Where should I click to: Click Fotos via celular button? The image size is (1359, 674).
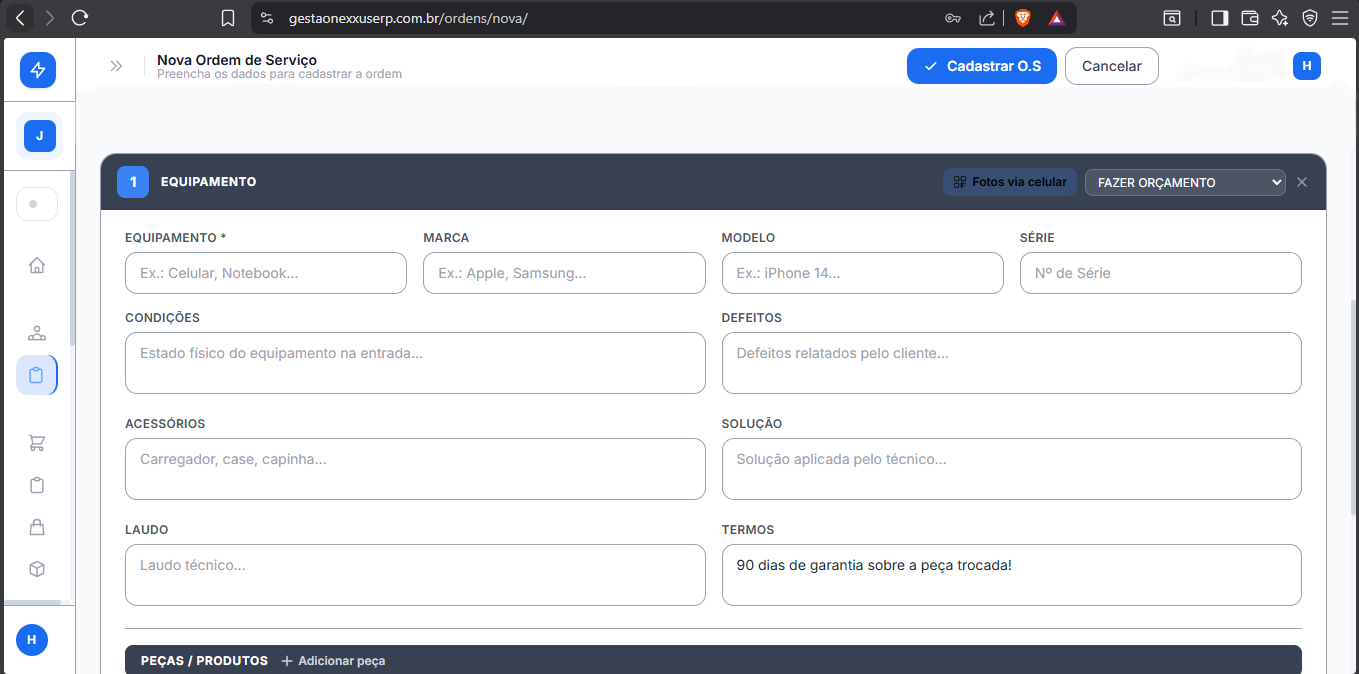pyautogui.click(x=1010, y=182)
